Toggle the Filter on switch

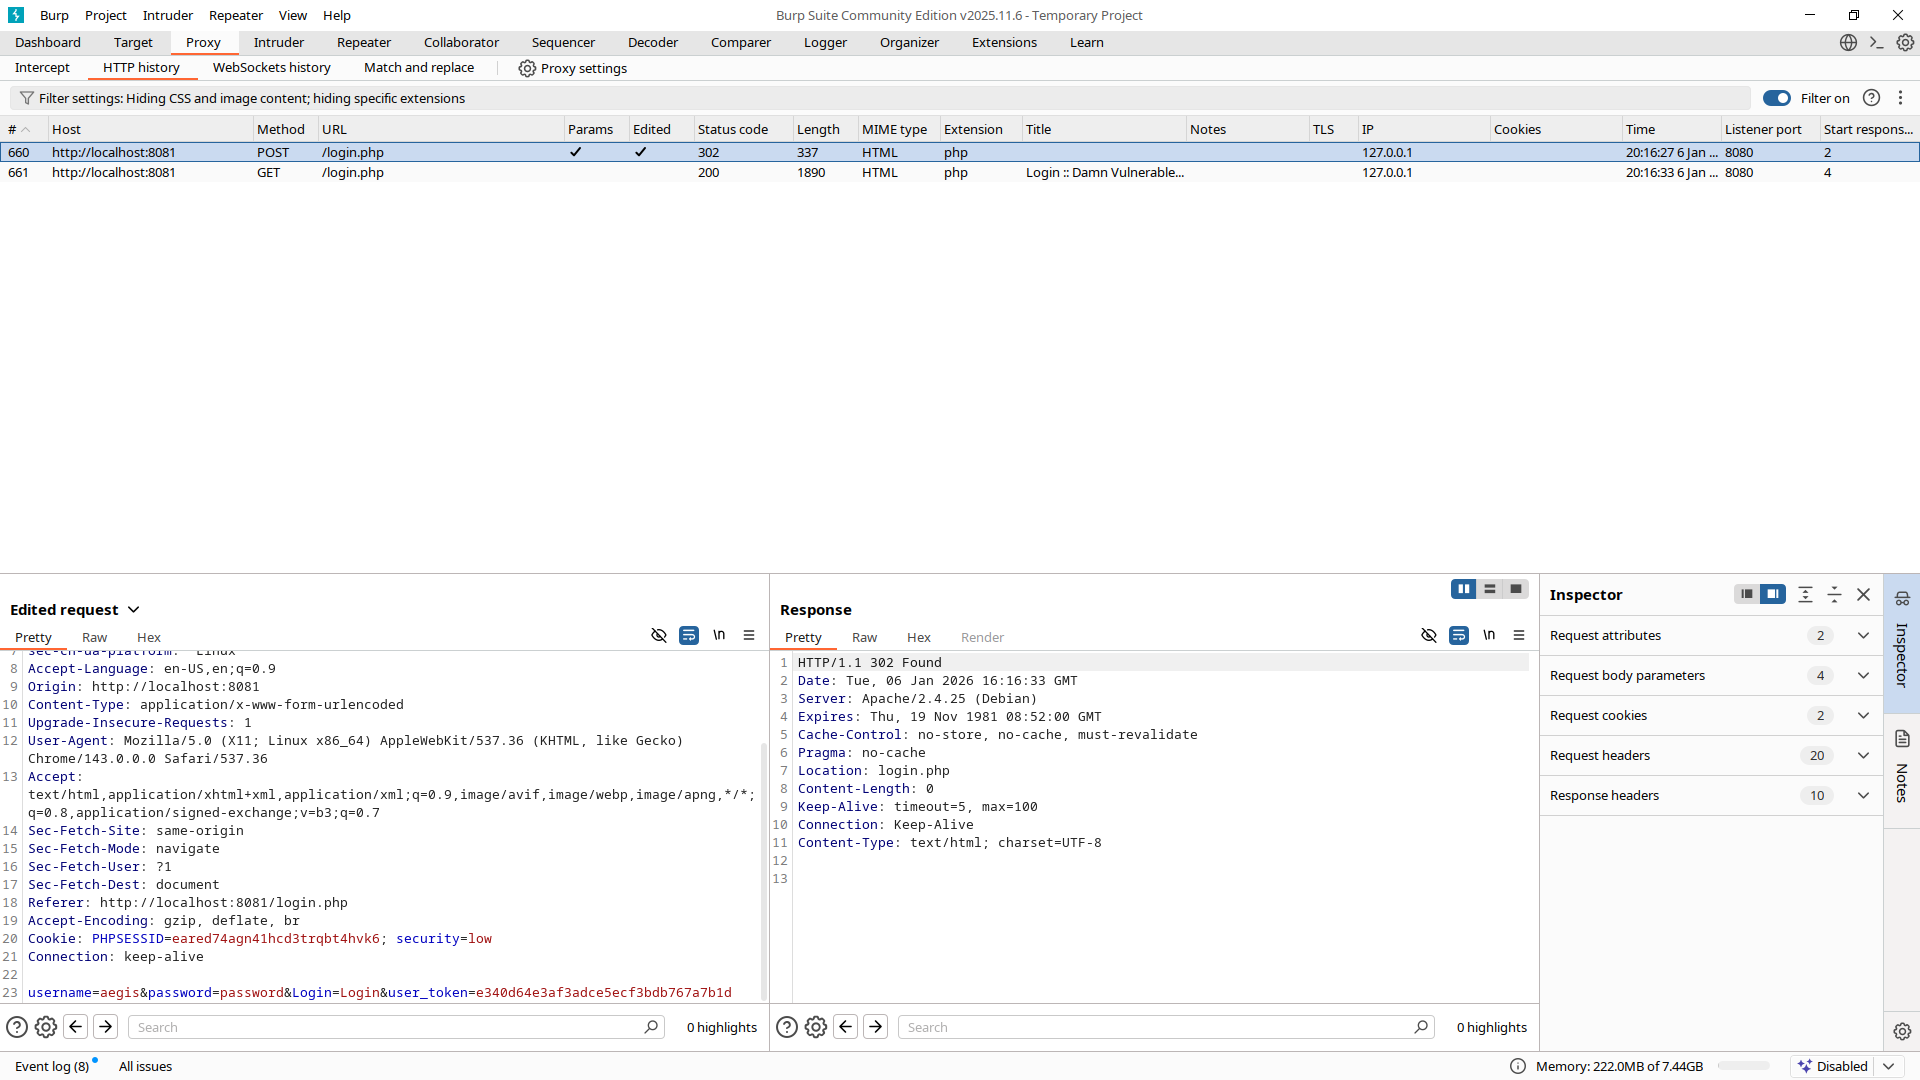pos(1777,98)
